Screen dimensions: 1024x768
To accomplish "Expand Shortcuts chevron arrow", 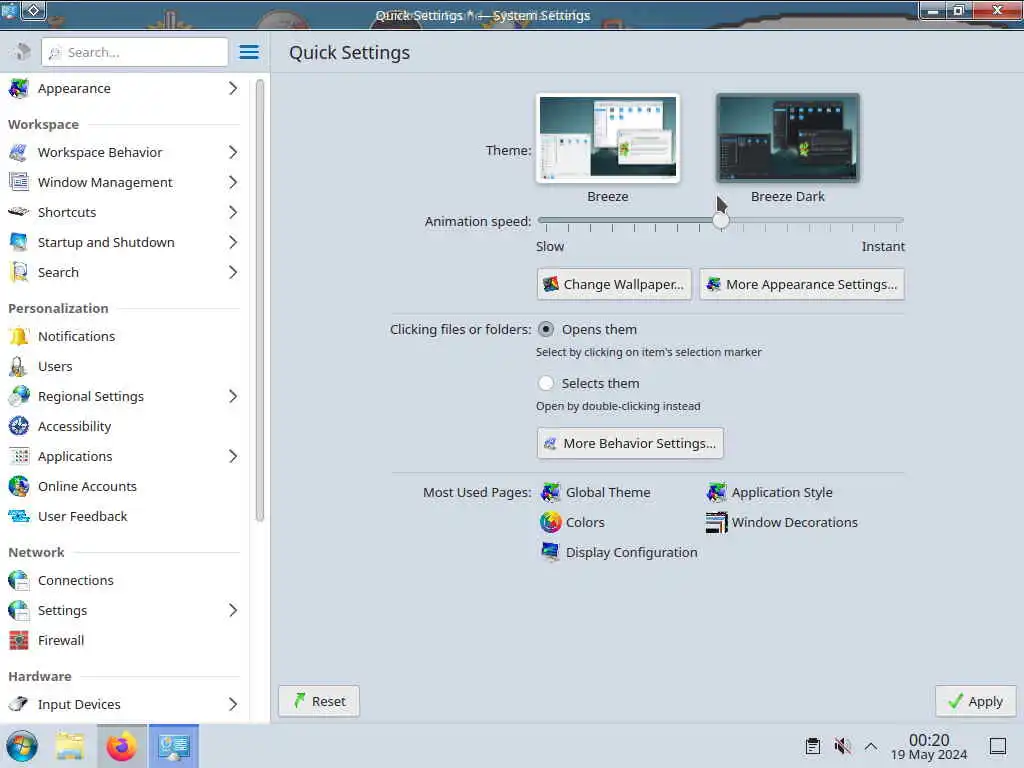I will 233,212.
